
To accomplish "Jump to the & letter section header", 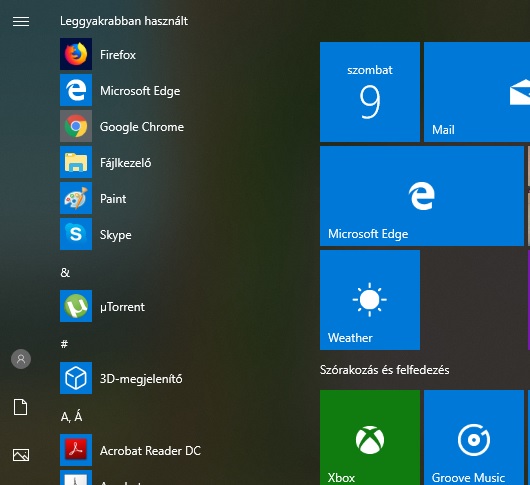I will [x=65, y=273].
